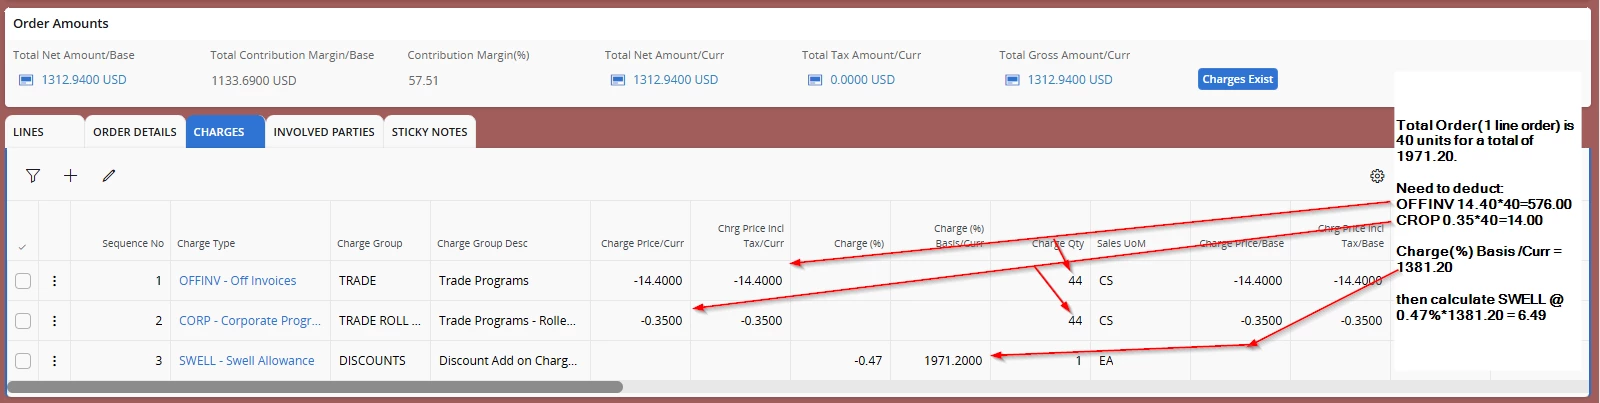Expand row actions menu for CORP row

[x=55, y=321]
